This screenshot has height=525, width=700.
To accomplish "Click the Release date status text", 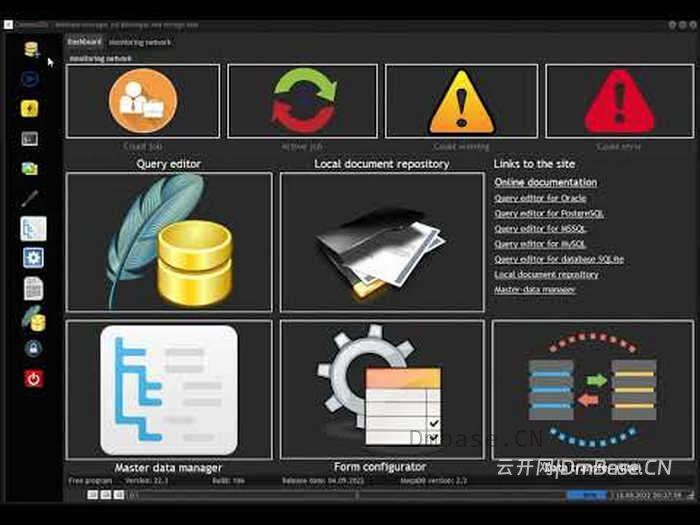I will tap(323, 481).
